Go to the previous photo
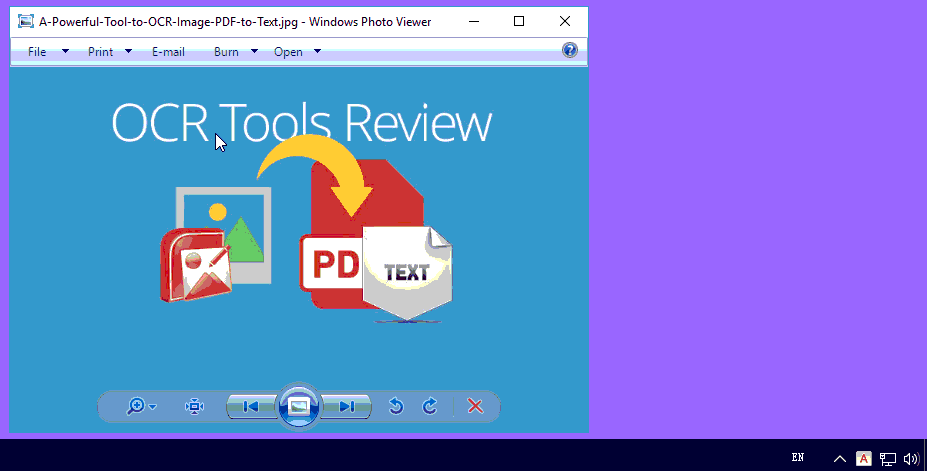This screenshot has width=927, height=471. coord(251,407)
